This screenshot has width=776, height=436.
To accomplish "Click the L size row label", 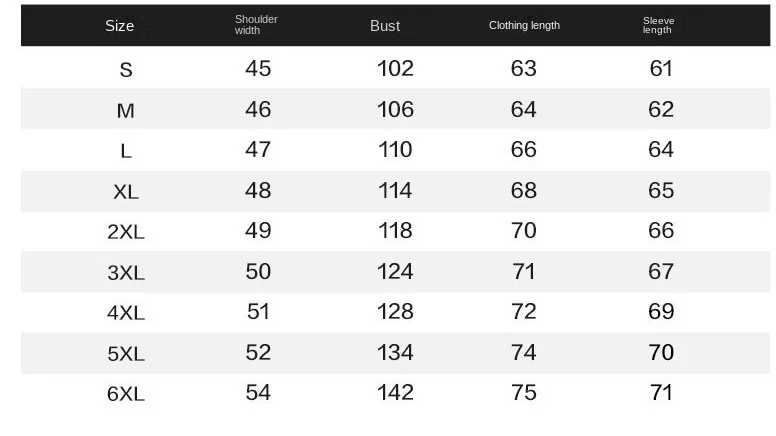I will tap(126, 151).
